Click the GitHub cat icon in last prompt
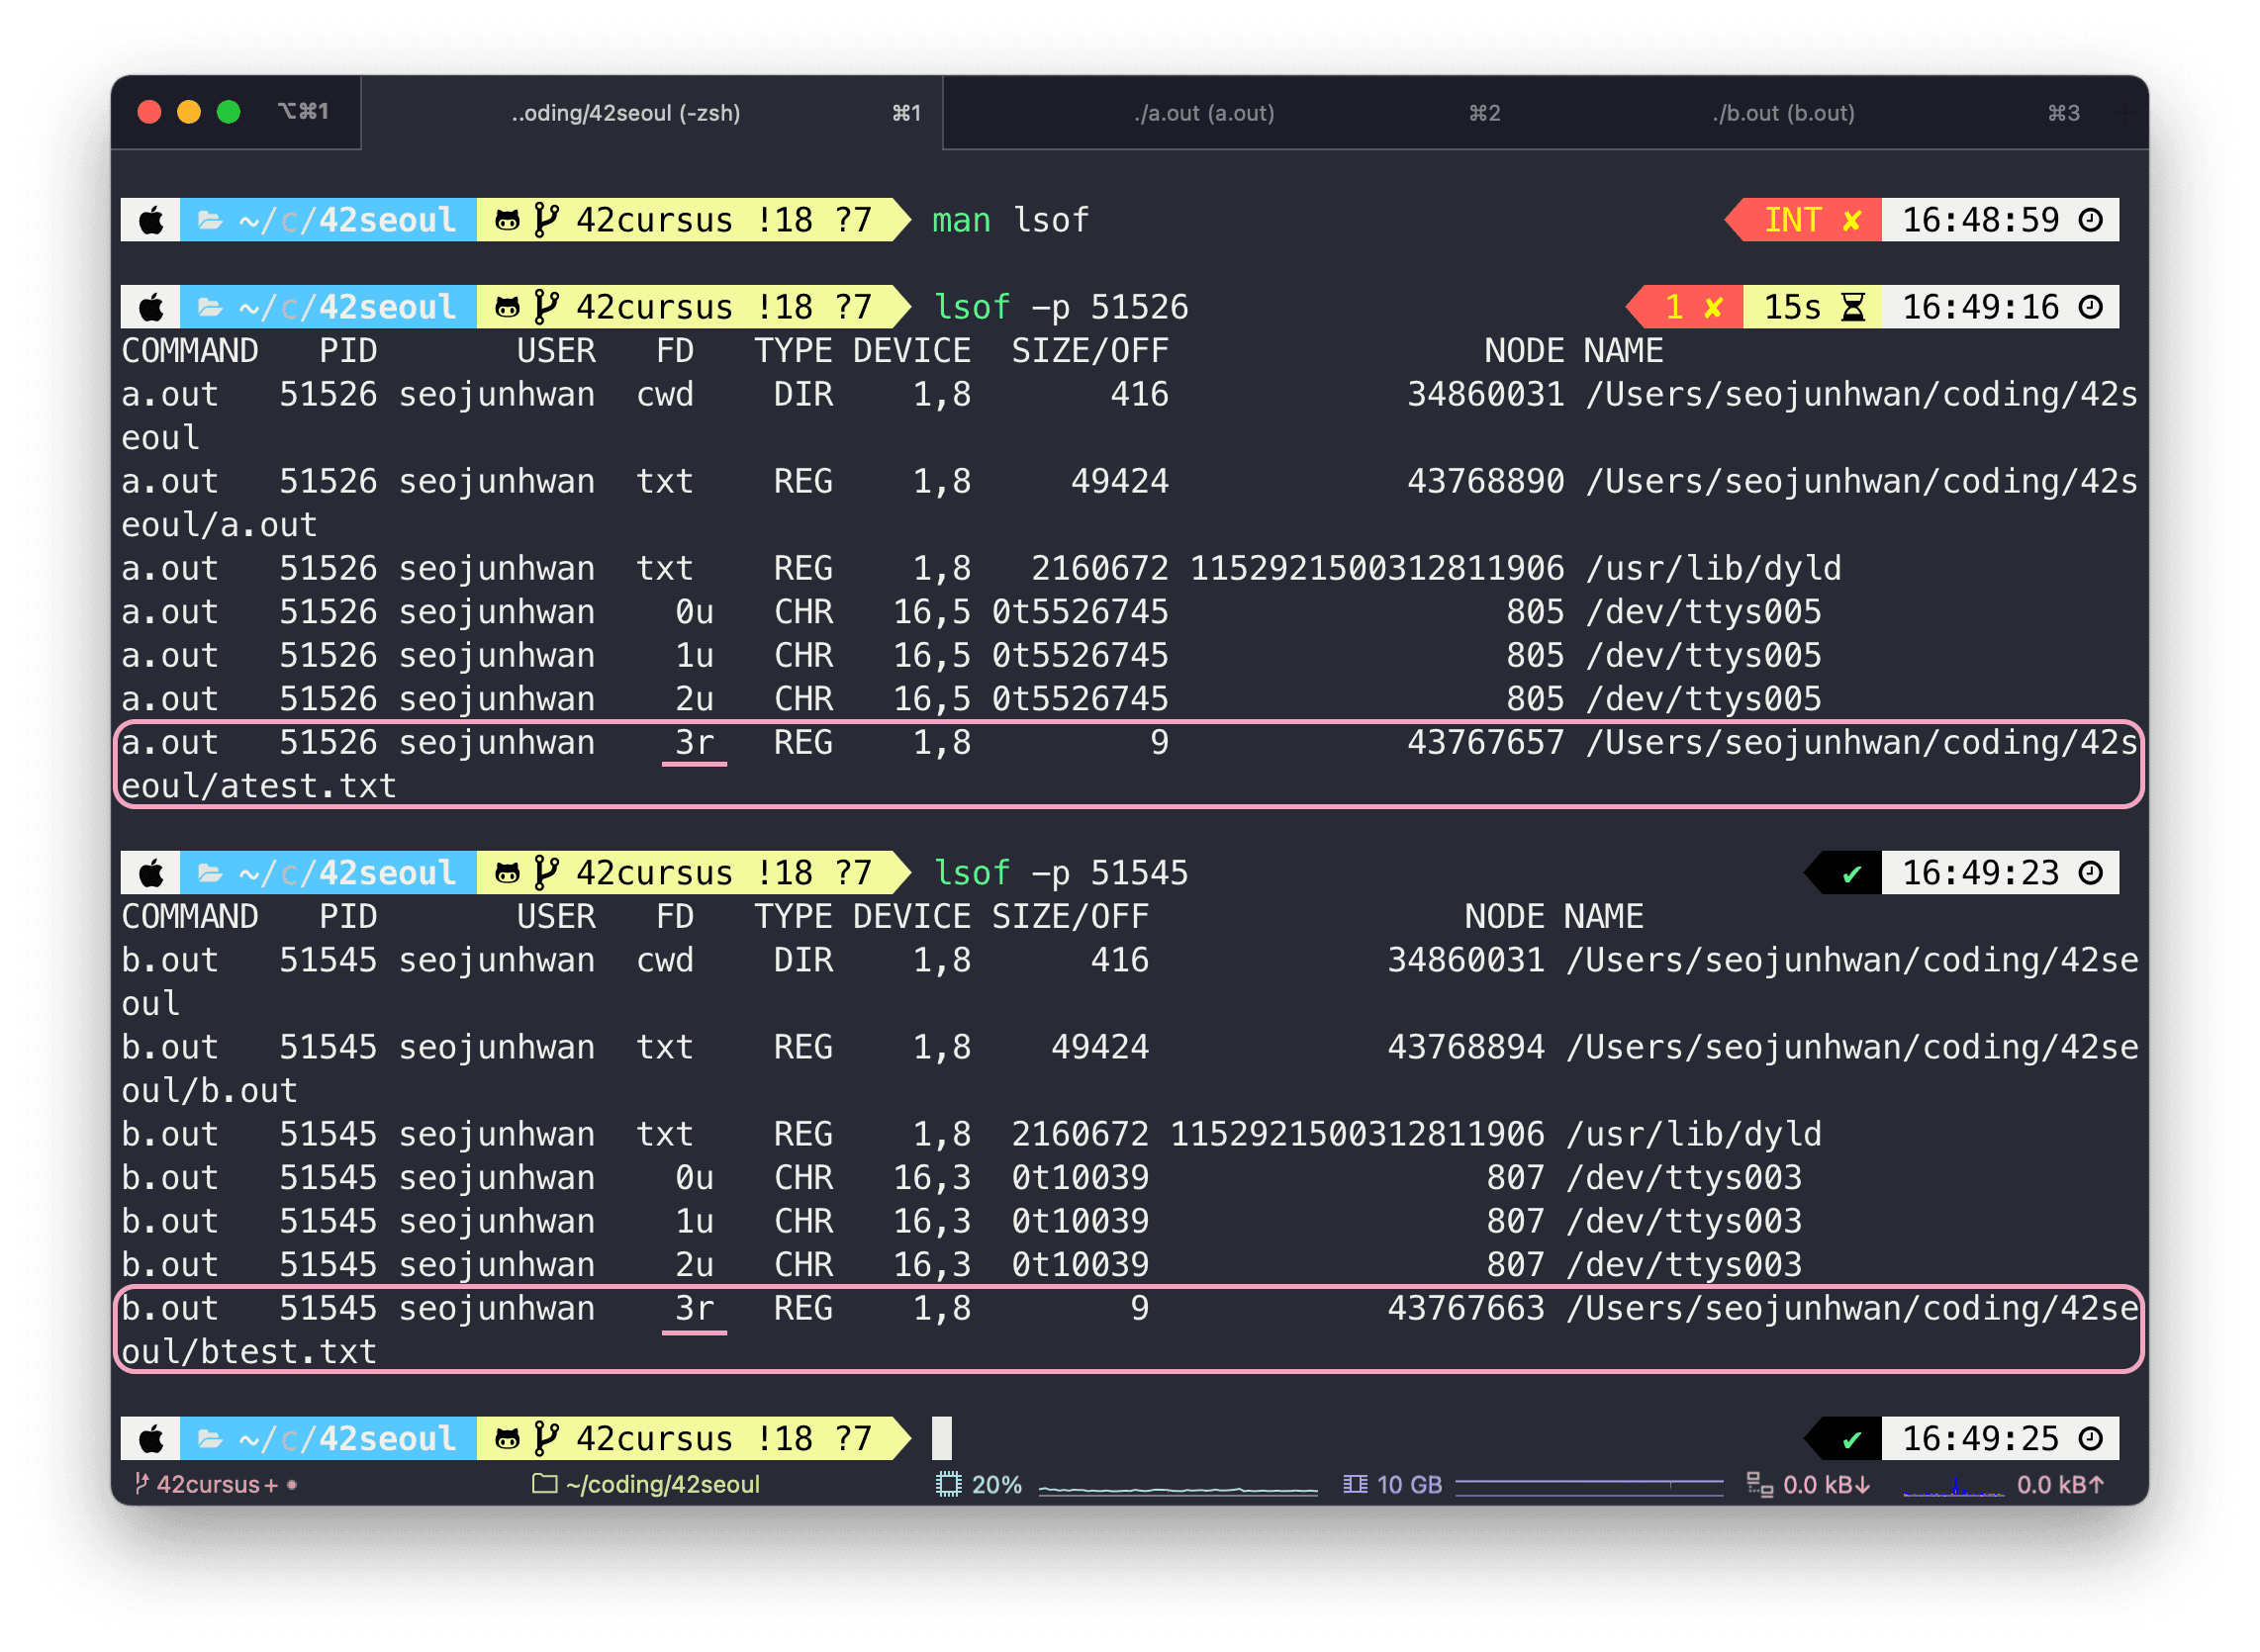 [x=507, y=1439]
